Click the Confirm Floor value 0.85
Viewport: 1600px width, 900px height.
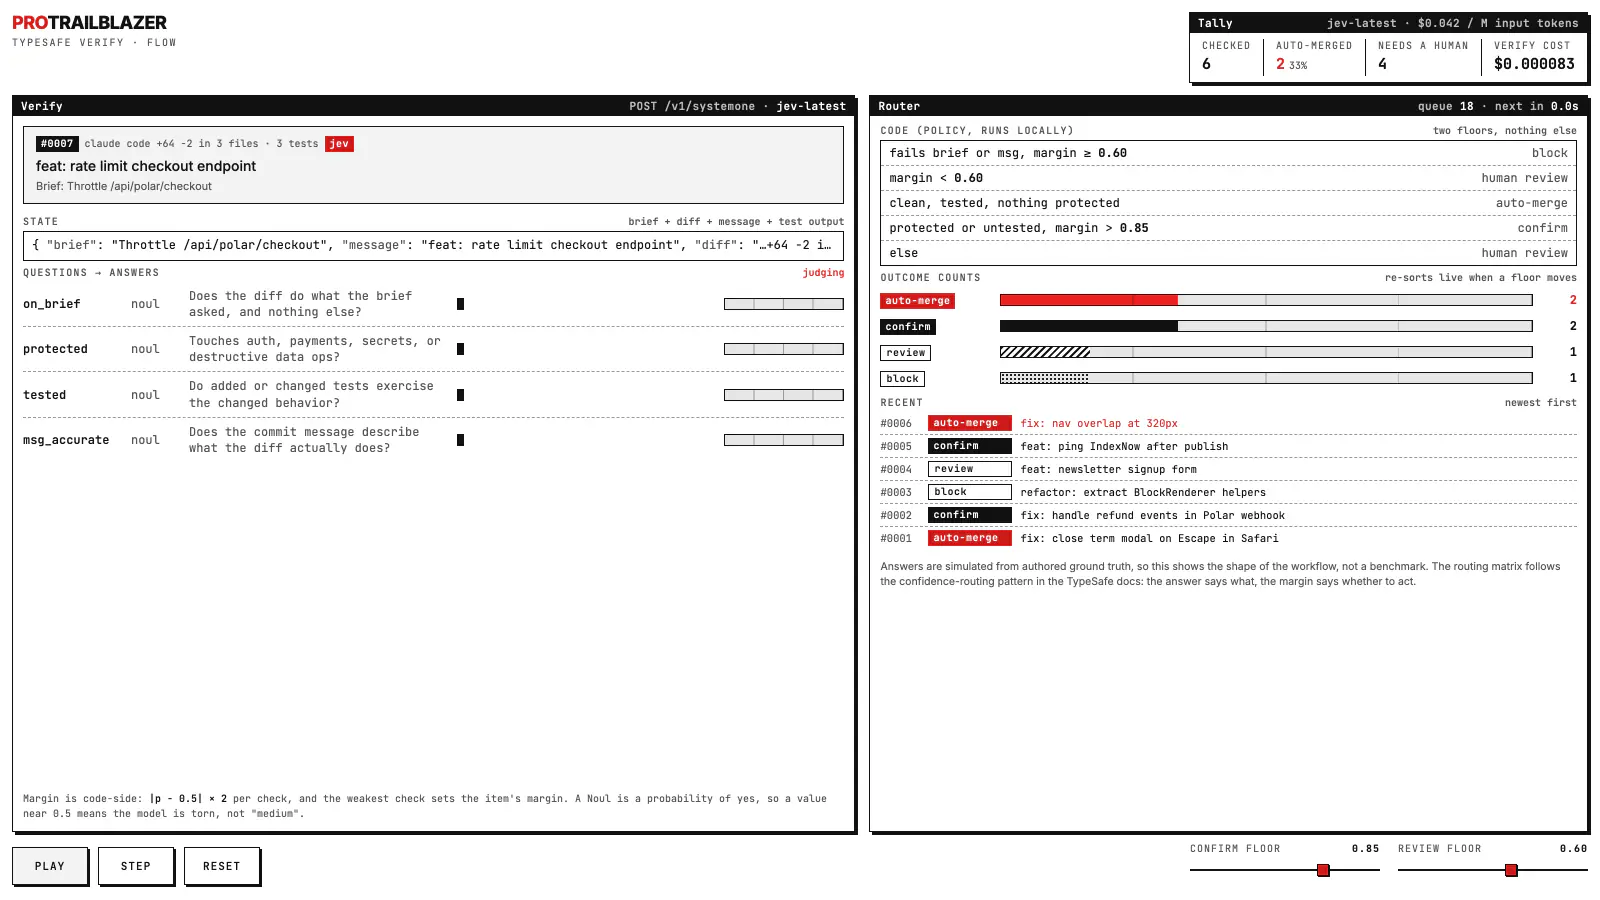1365,849
